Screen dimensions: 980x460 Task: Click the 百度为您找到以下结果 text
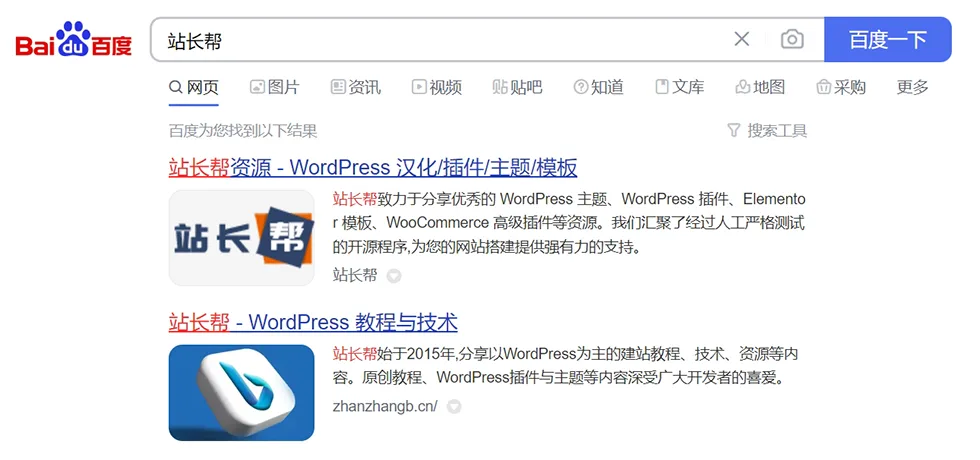pyautogui.click(x=243, y=131)
